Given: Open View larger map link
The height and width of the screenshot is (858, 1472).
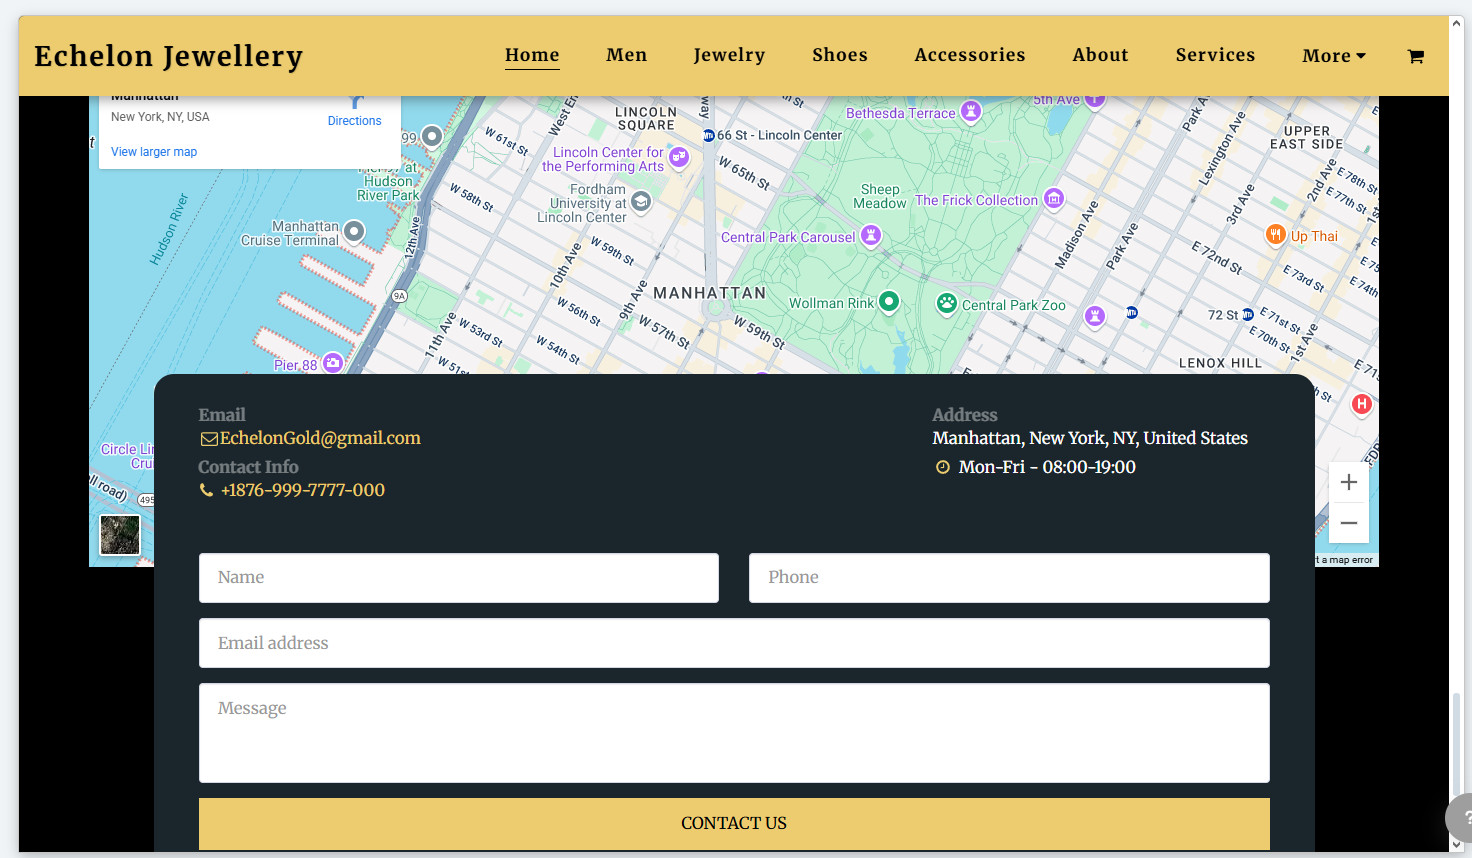Looking at the screenshot, I should point(154,152).
